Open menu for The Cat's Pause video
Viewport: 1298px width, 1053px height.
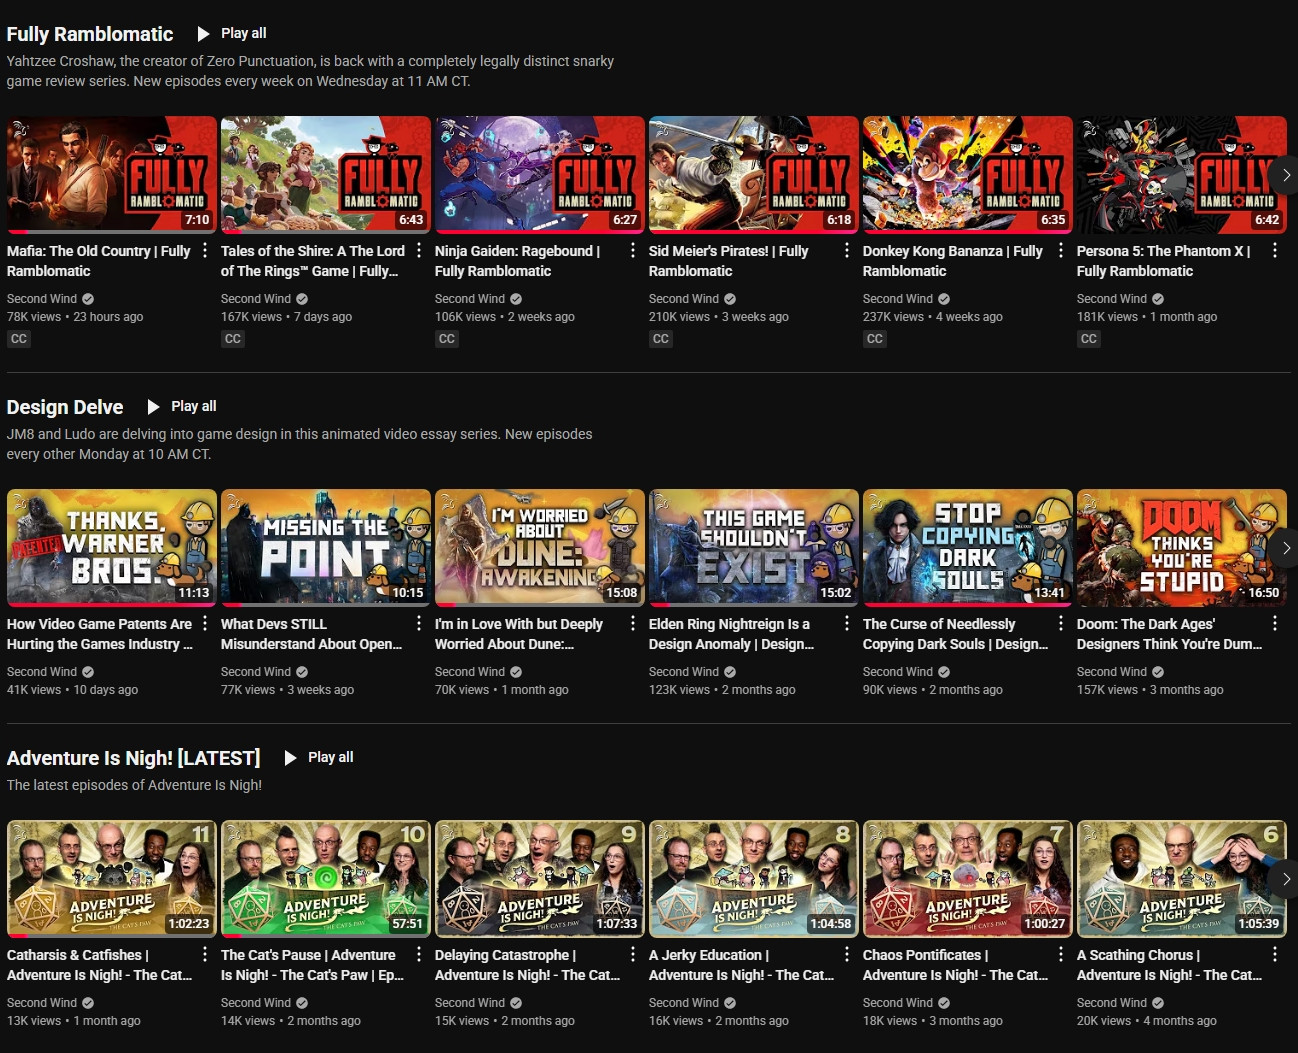pyautogui.click(x=419, y=954)
